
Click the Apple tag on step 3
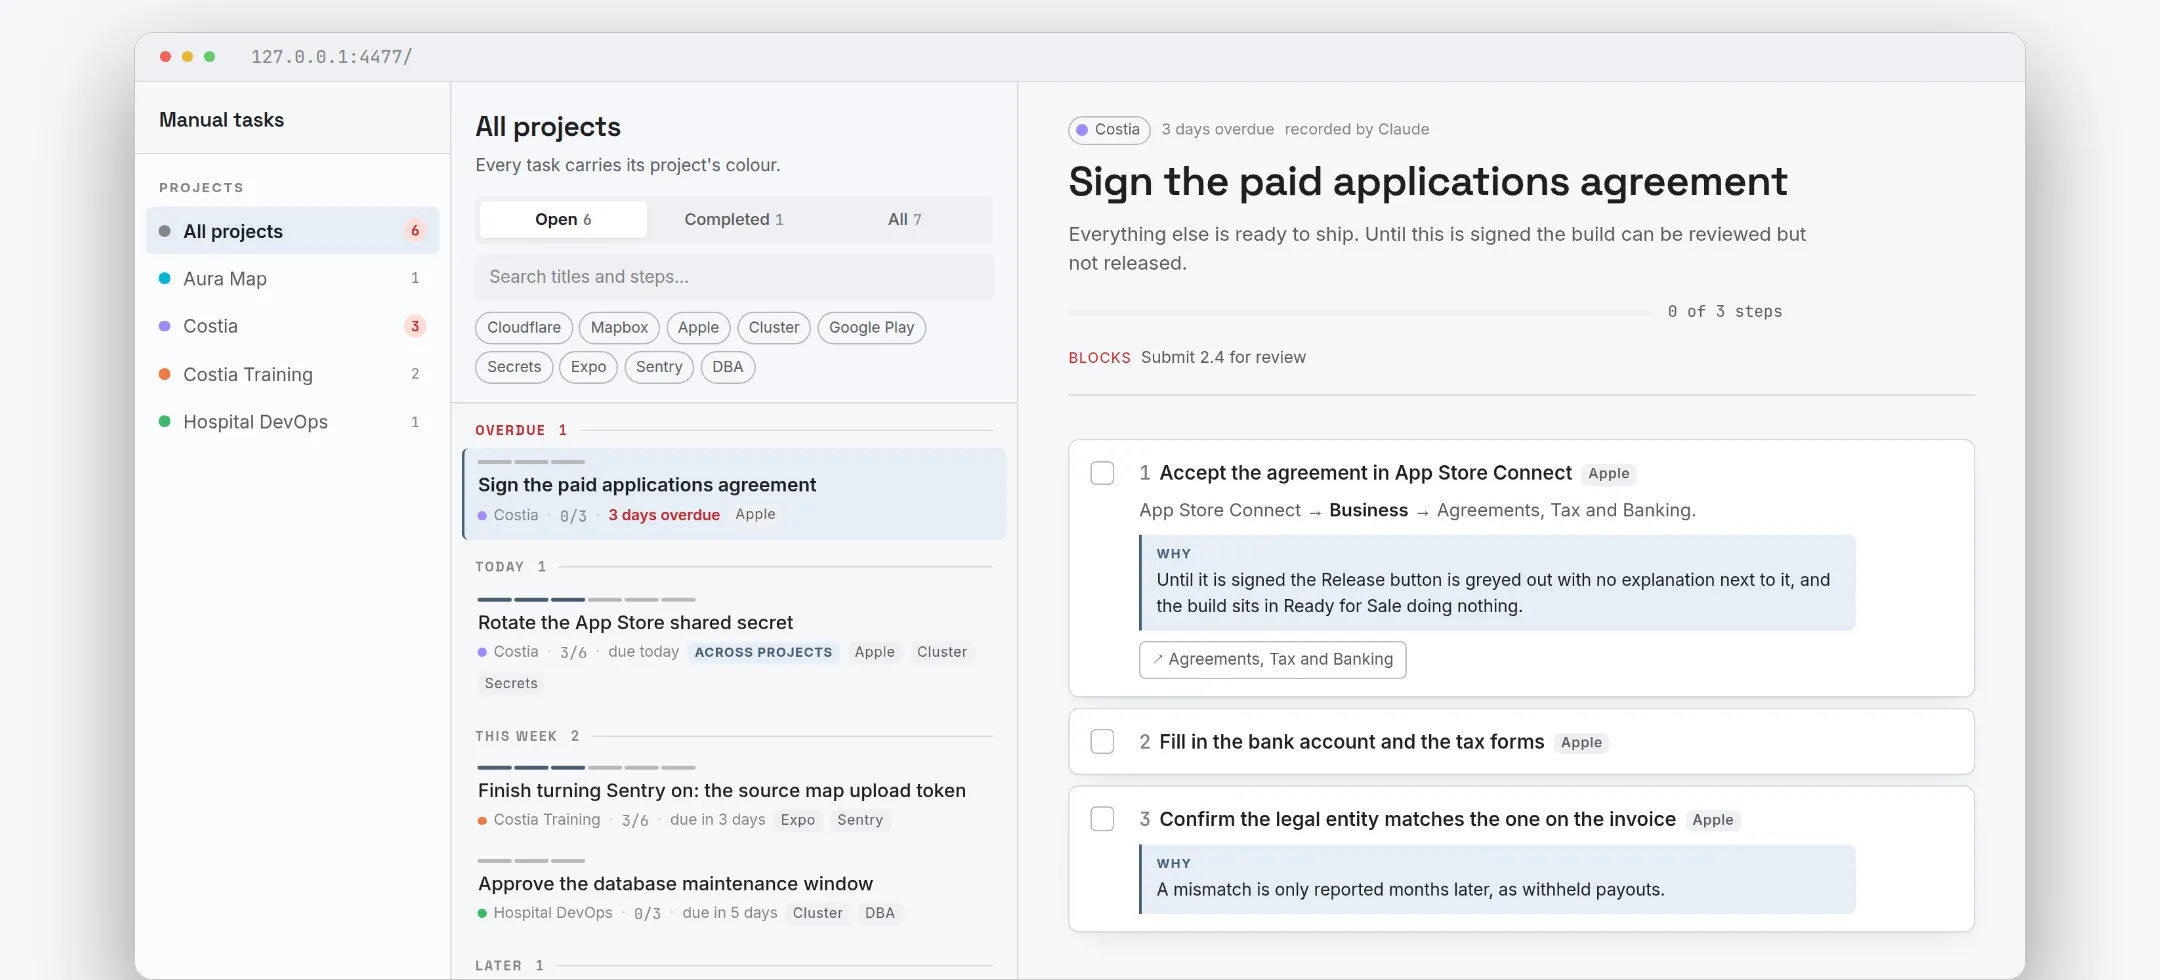click(x=1712, y=820)
